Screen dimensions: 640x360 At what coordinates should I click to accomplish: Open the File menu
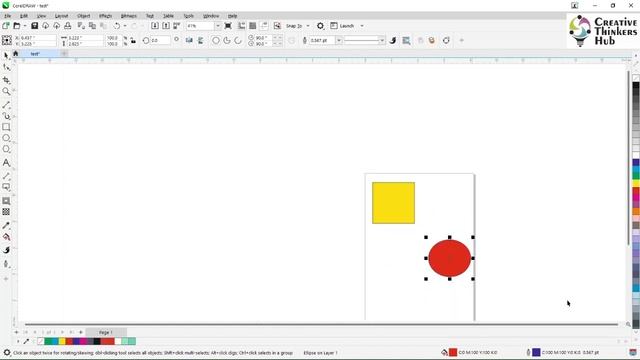coord(7,16)
